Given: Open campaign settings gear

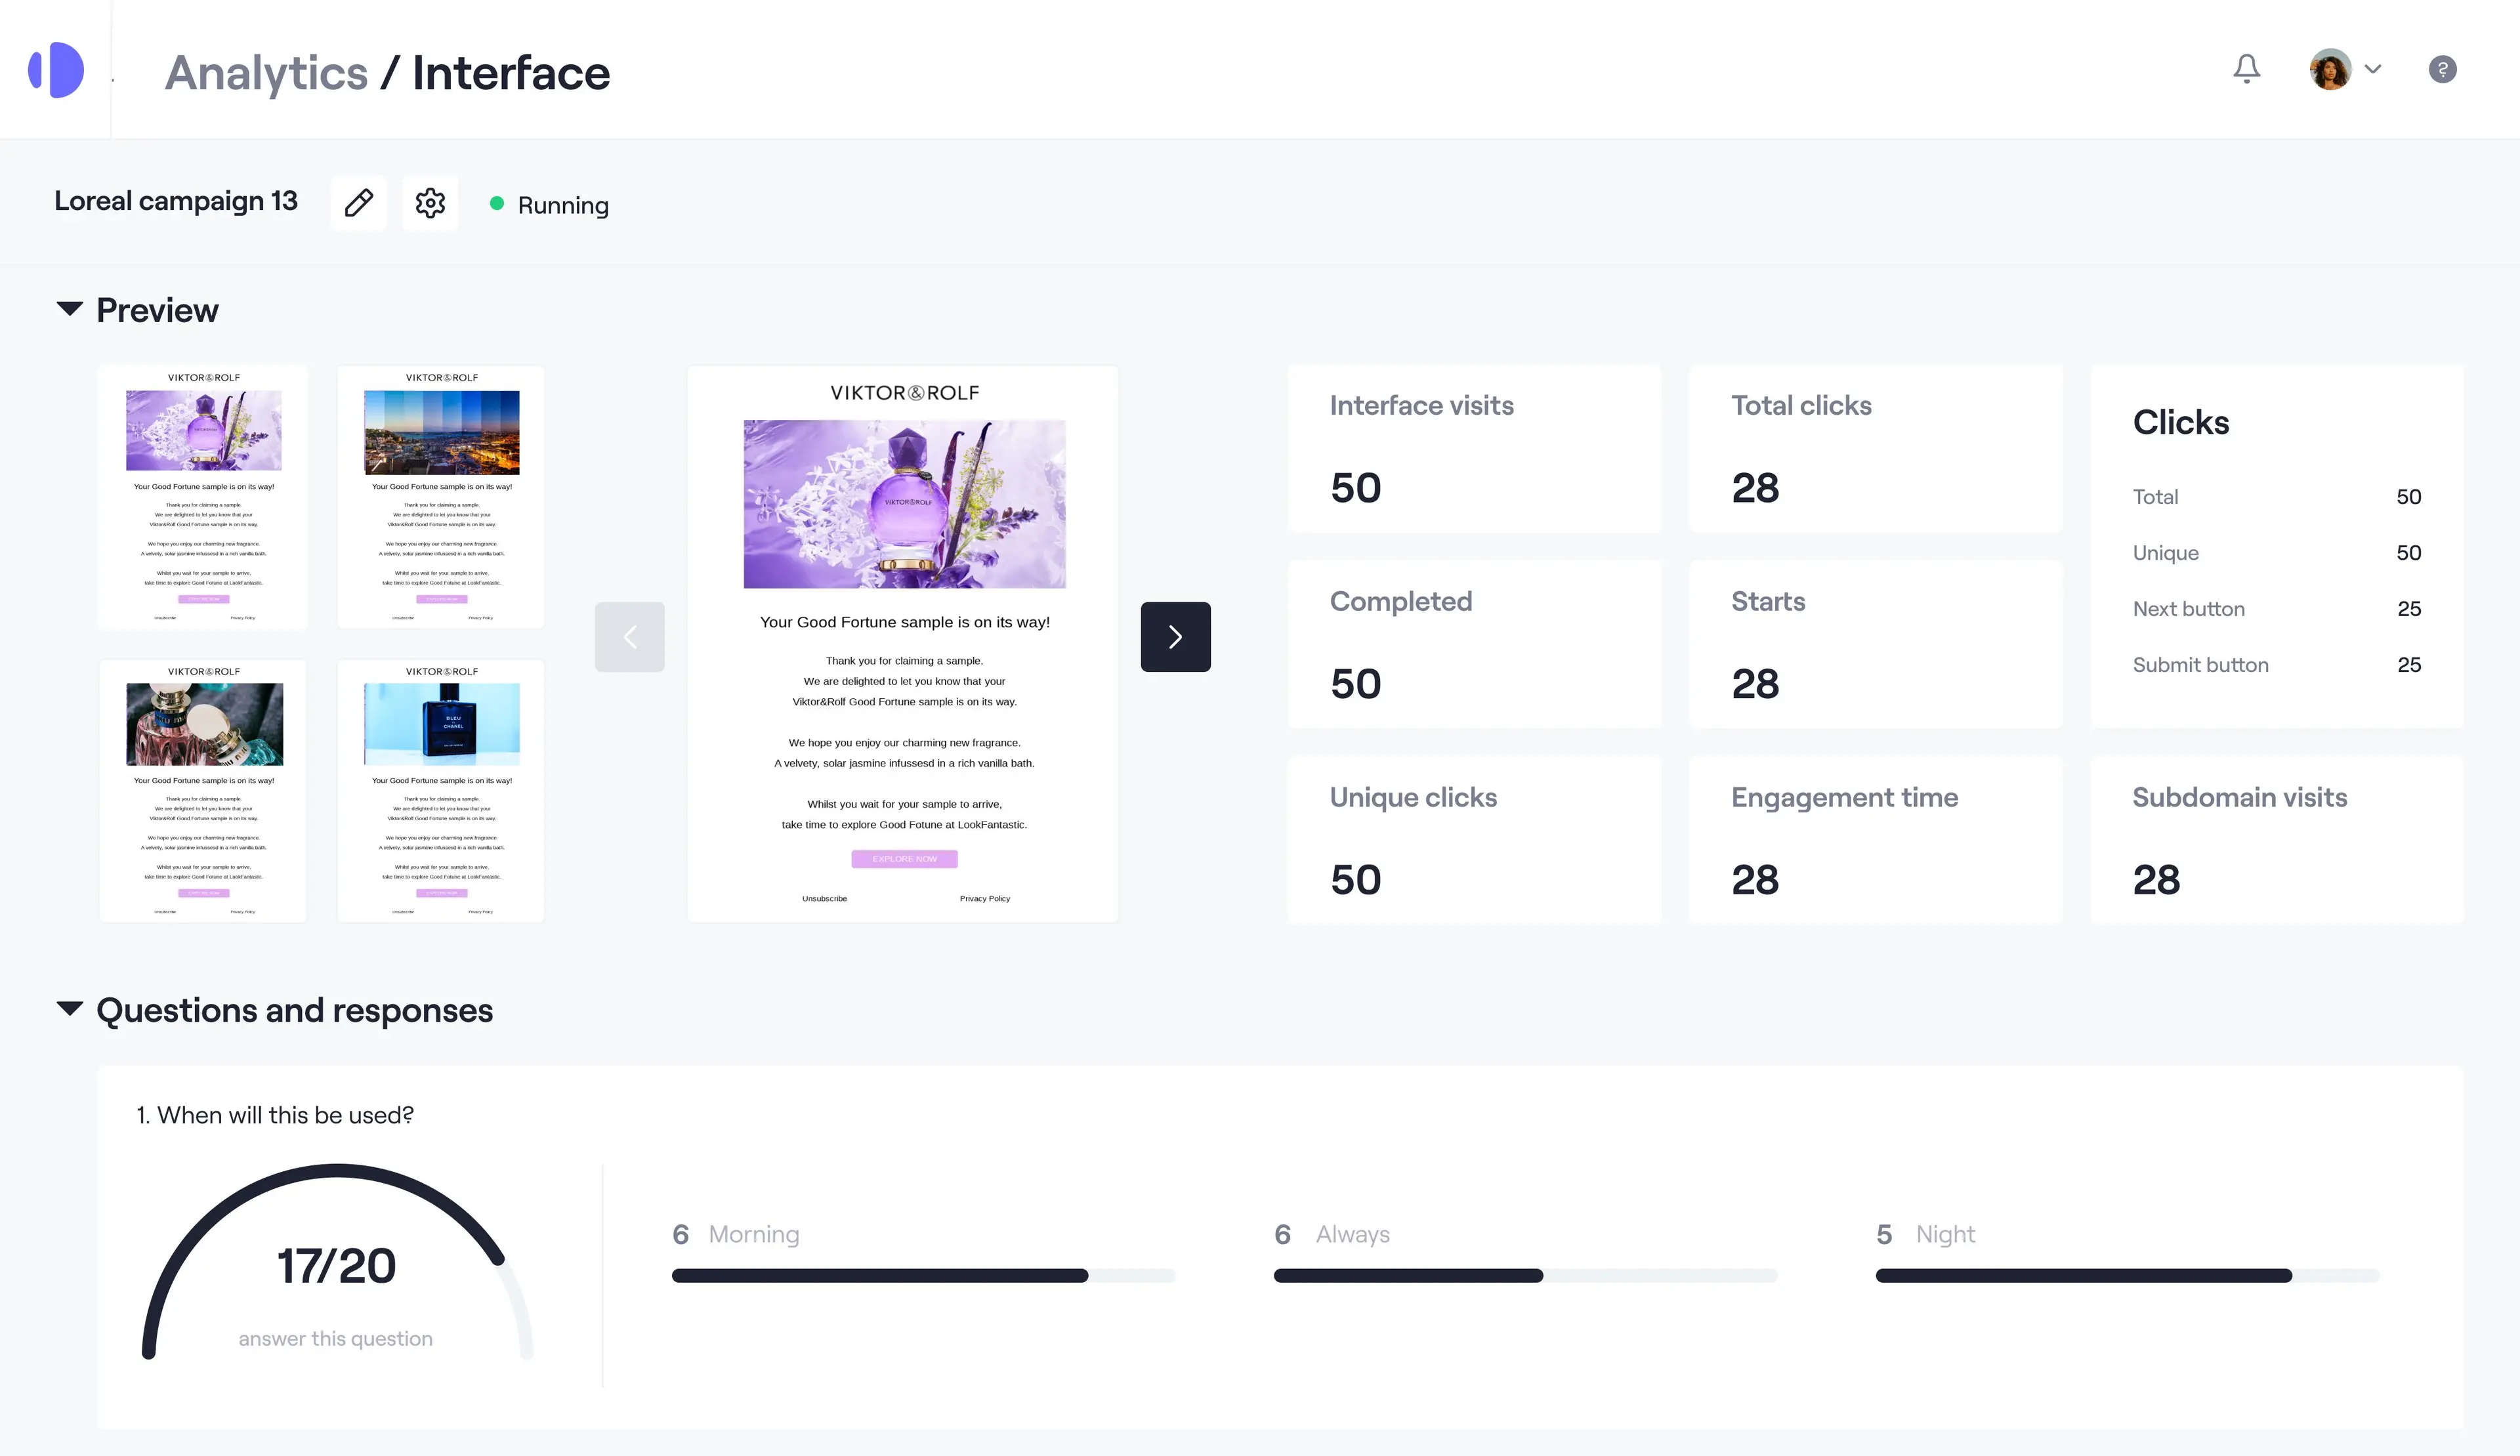Looking at the screenshot, I should click(430, 203).
